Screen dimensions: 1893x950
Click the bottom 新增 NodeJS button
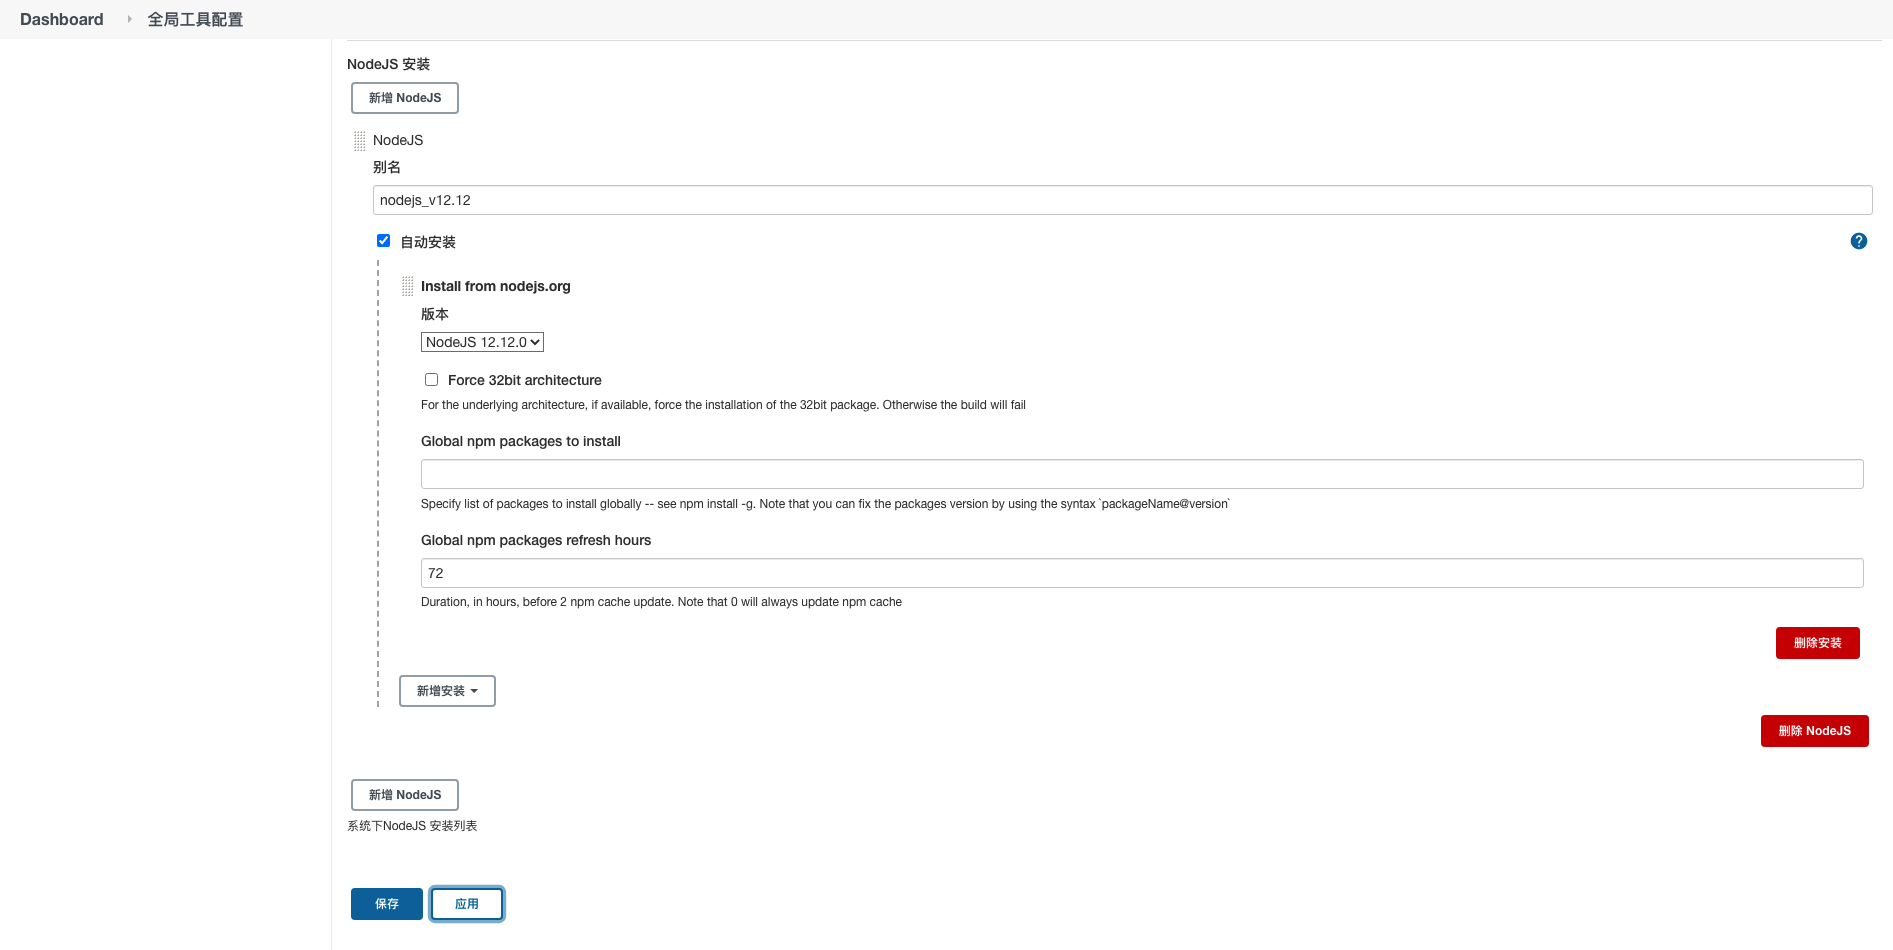click(x=405, y=795)
